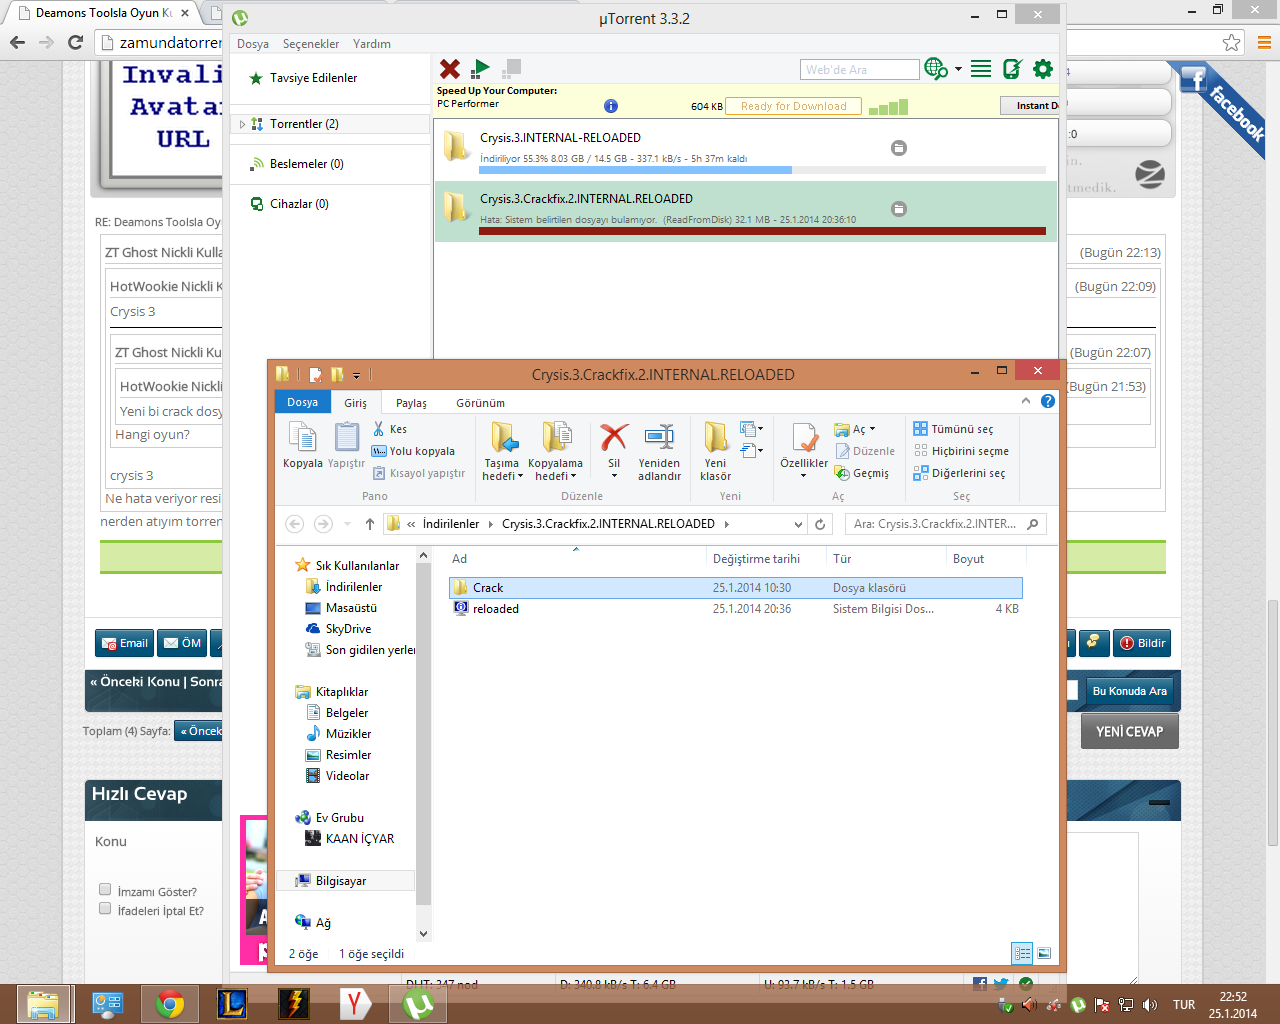Click Kes scissors in ribbon
Screen dimensions: 1280x1024
390,429
